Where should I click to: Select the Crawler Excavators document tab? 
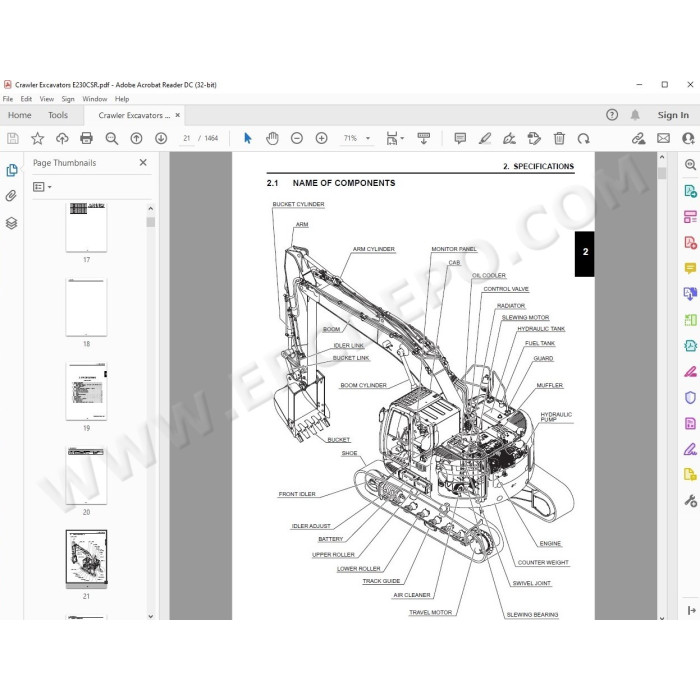134,116
